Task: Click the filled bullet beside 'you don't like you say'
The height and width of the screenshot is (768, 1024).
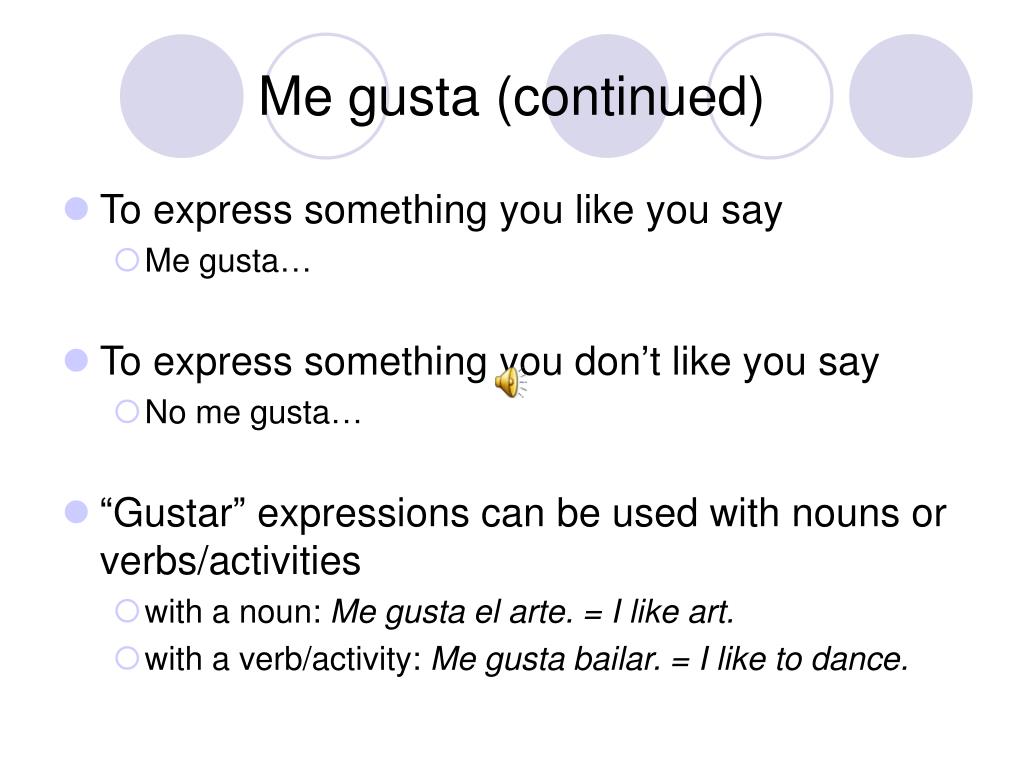Action: [x=76, y=360]
